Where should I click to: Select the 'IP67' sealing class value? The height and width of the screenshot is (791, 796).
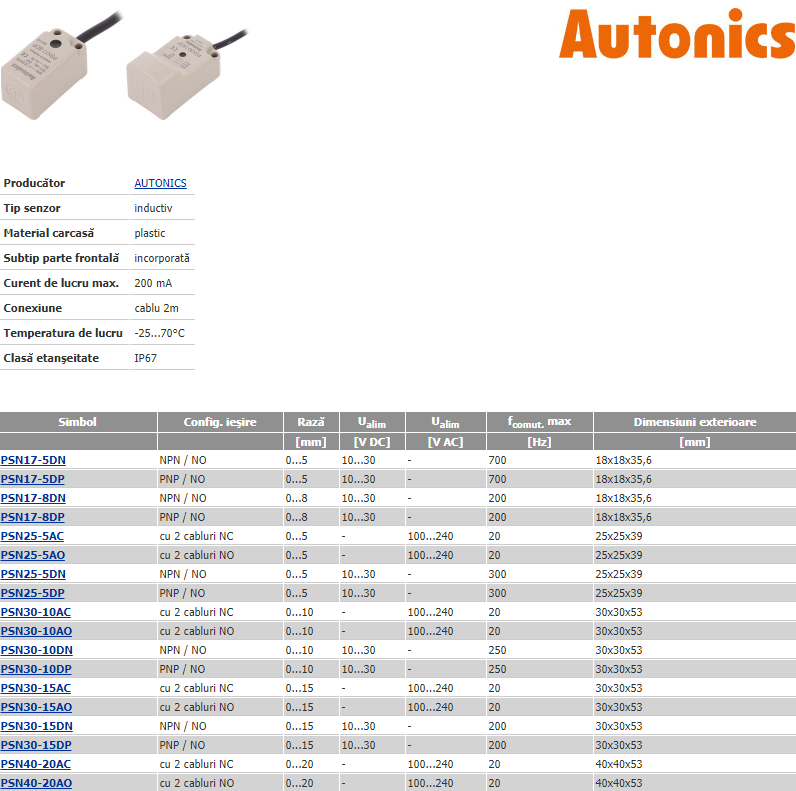tap(146, 358)
